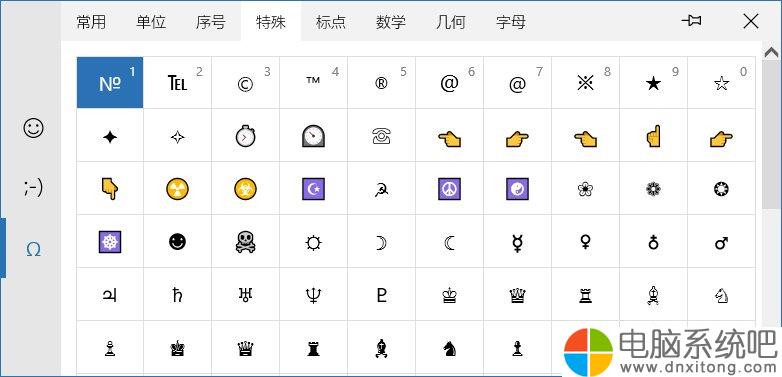Screen dimensions: 782x377
Task: Insert the № numero sign
Action: point(110,82)
